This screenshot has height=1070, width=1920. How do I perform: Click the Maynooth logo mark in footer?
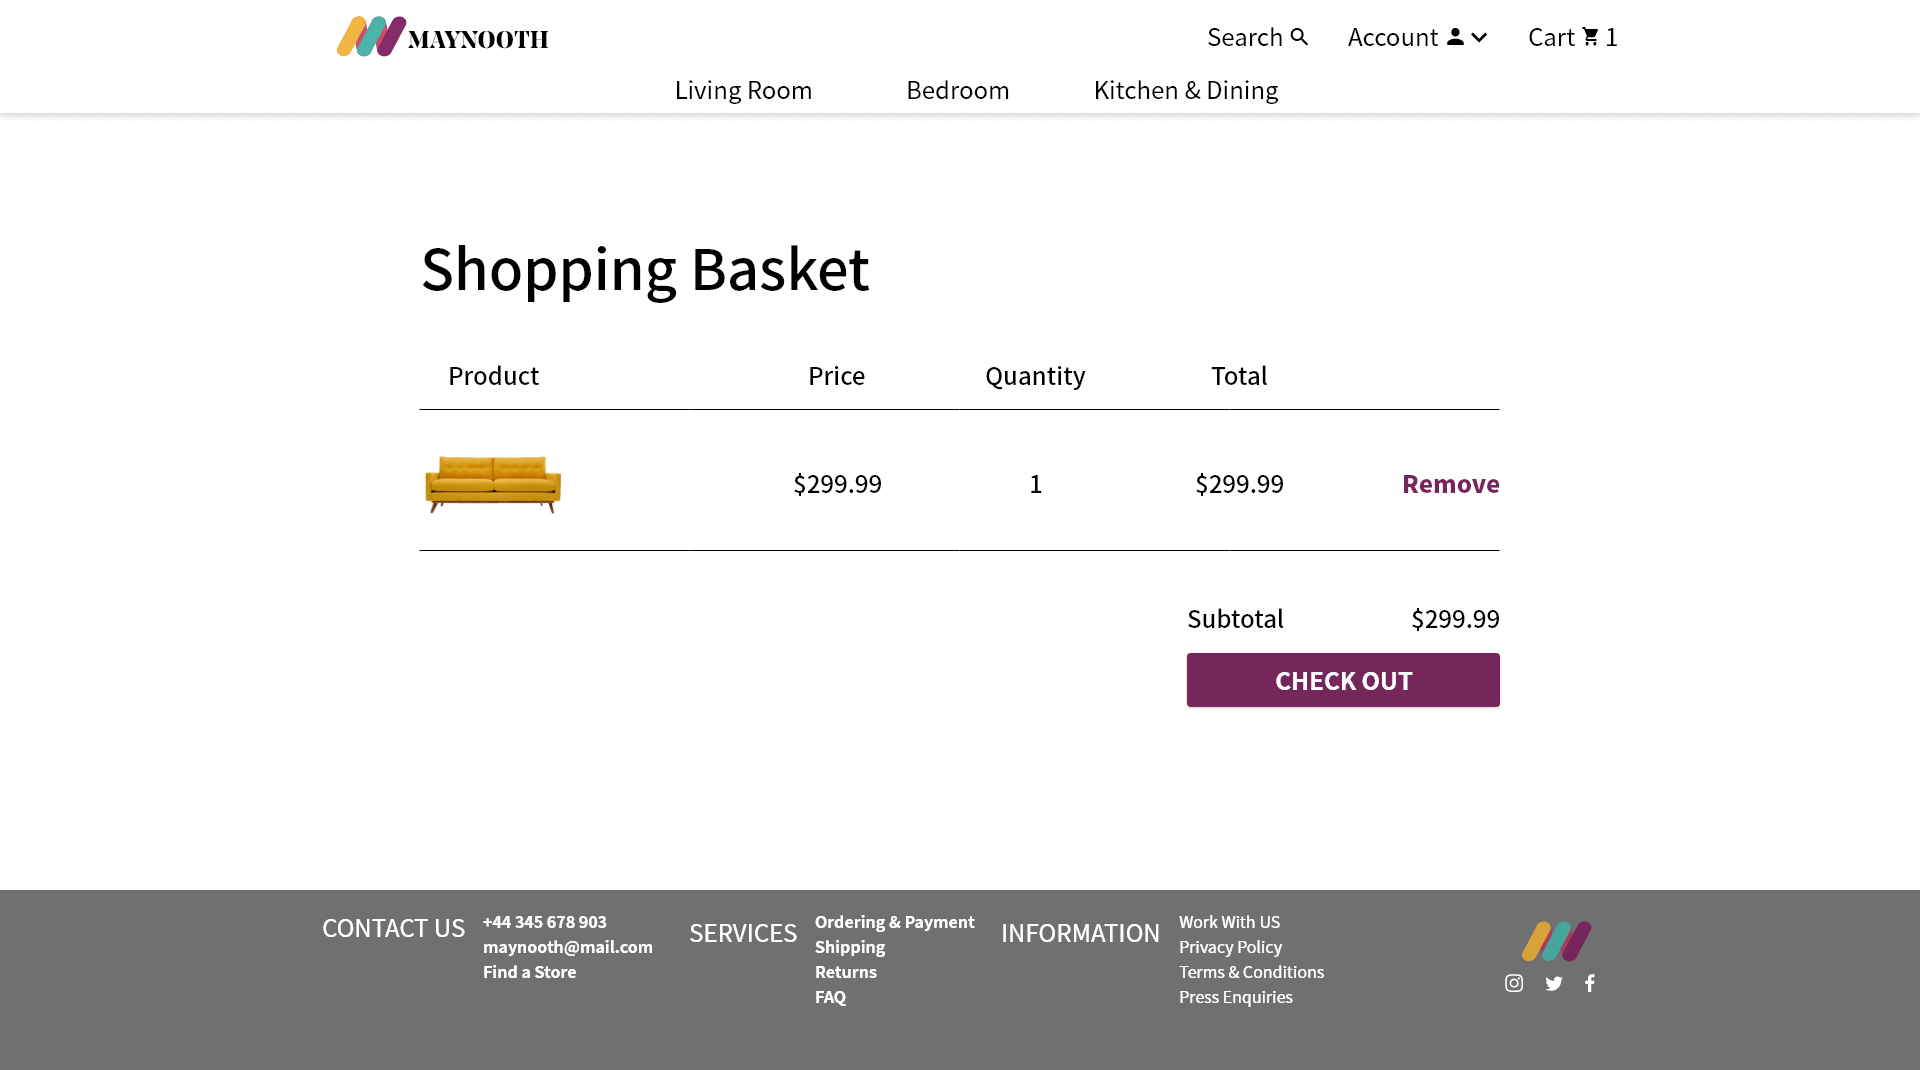[1556, 940]
